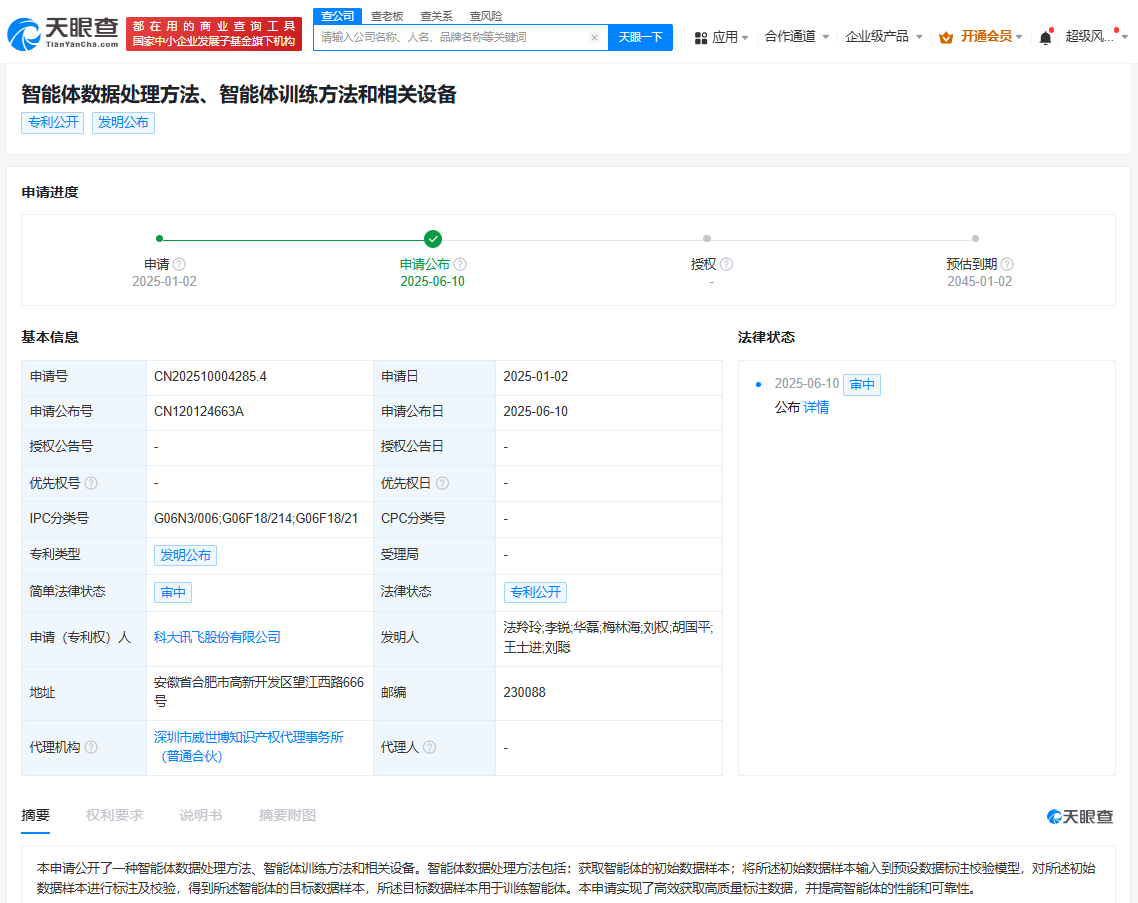Click the notification bell icon

pos(1045,37)
